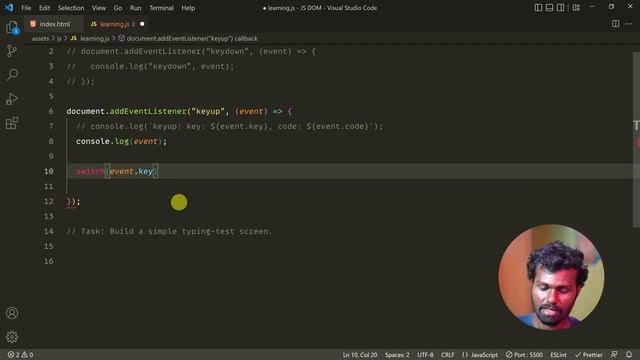The image size is (640, 360).
Task: Open the Search view
Action: 12,75
